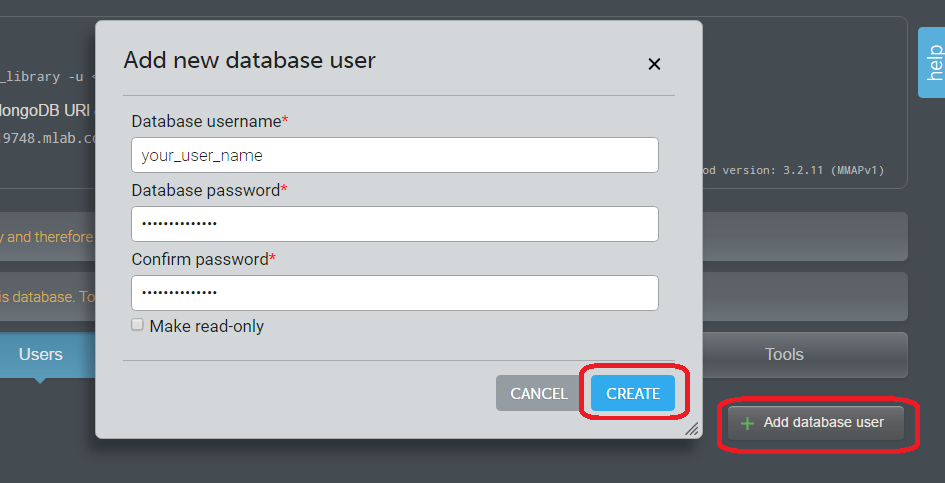
Task: Click the green plus icon beside Add database user
Action: (x=747, y=423)
